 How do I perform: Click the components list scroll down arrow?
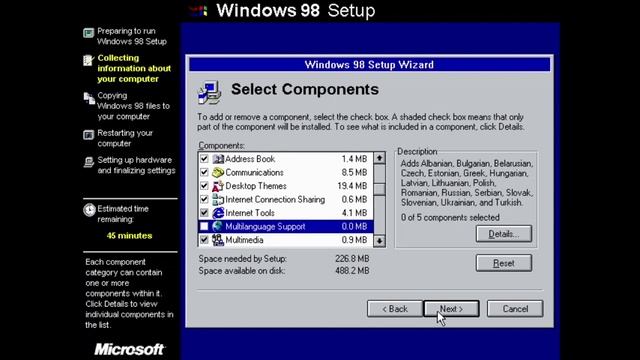point(379,241)
